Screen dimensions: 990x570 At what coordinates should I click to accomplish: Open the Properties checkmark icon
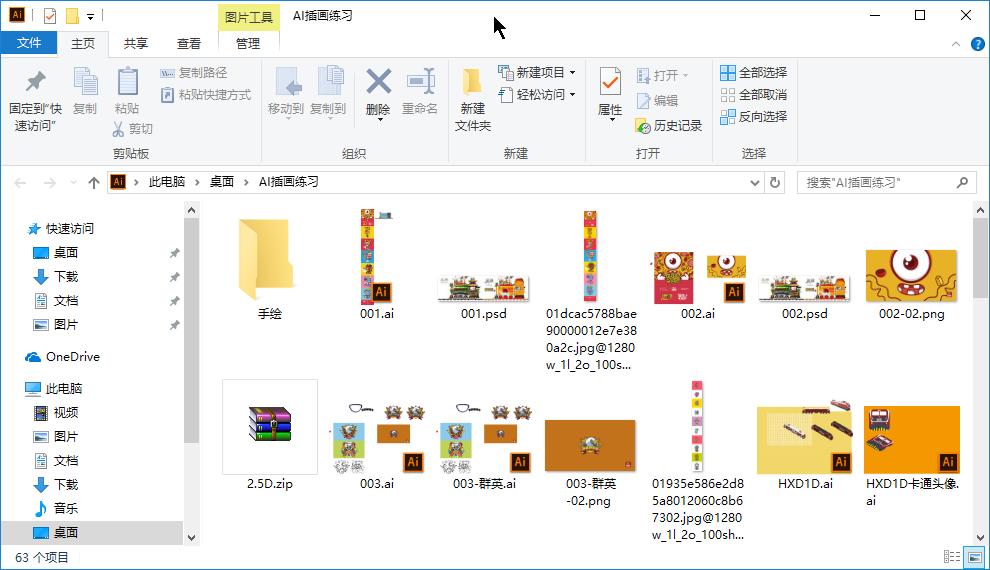click(610, 82)
